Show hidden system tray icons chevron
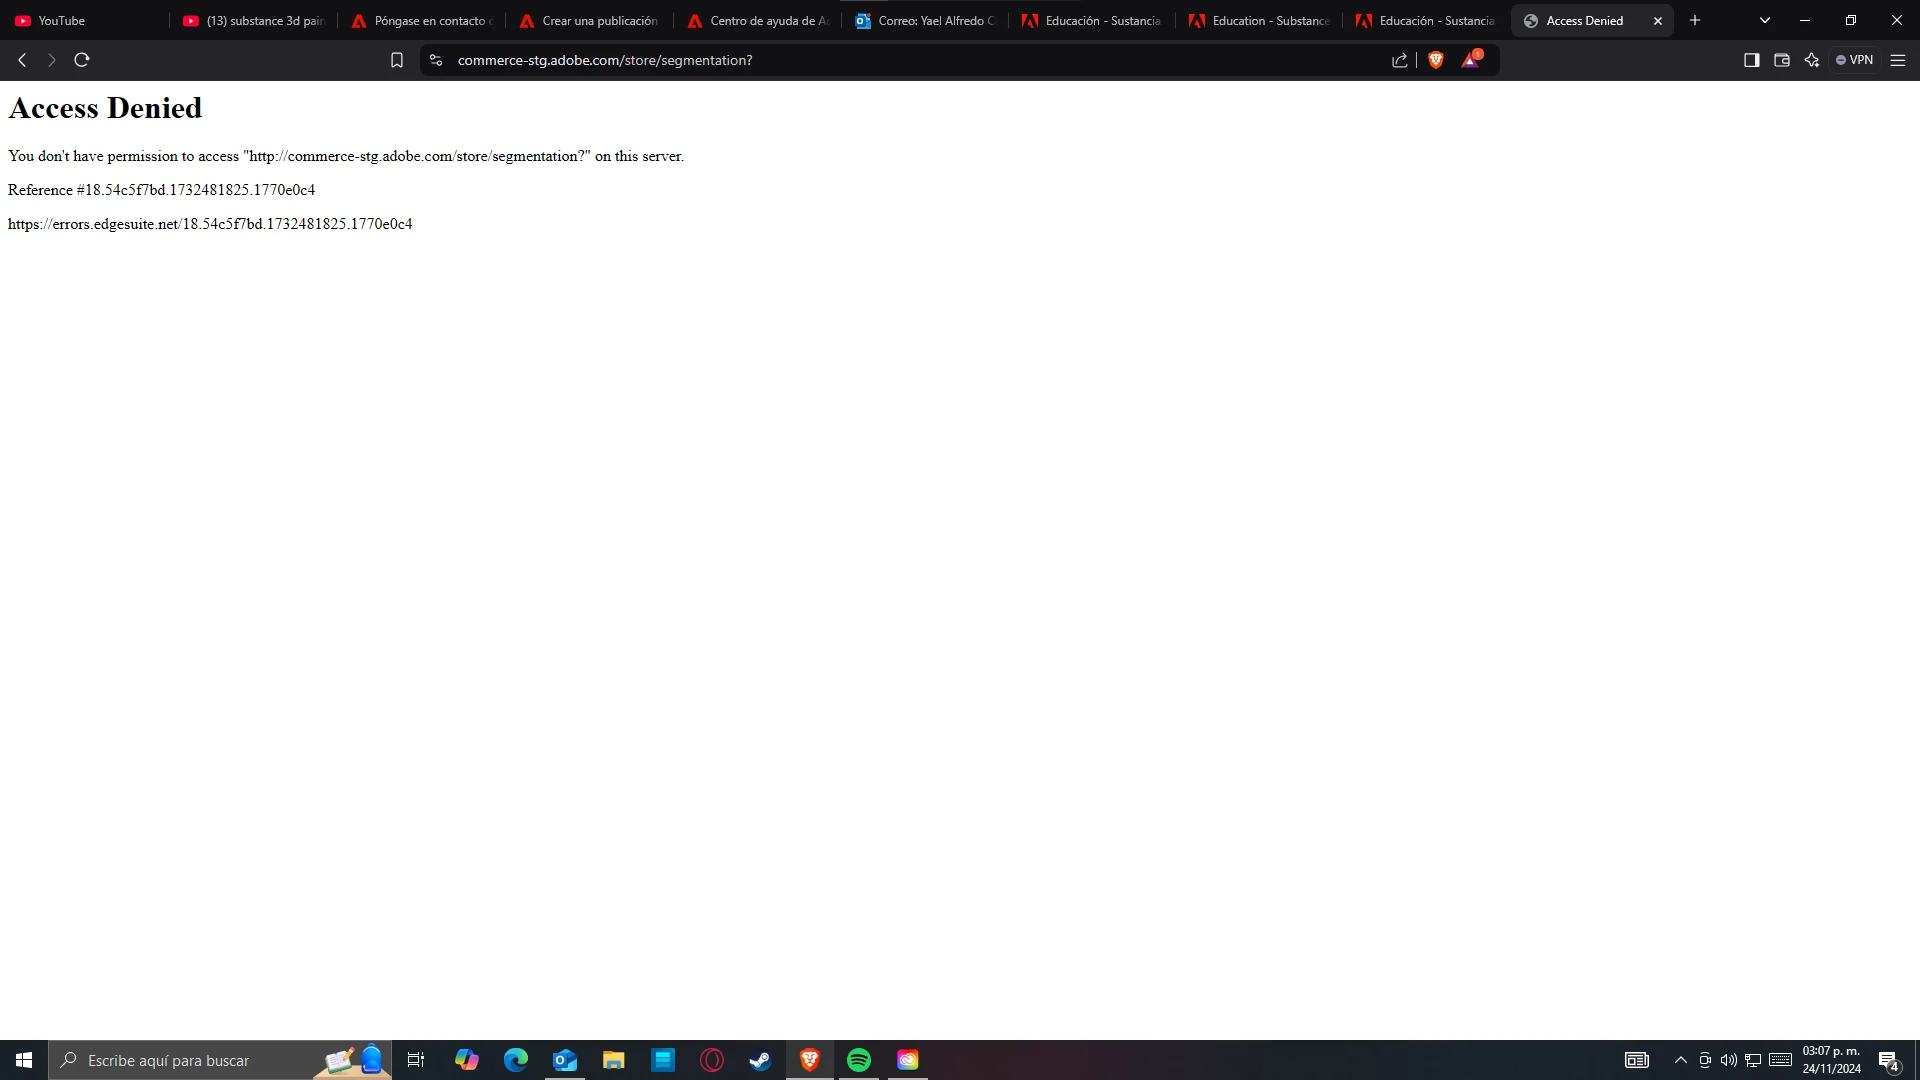Screen dimensions: 1920x1080 (1680, 1060)
